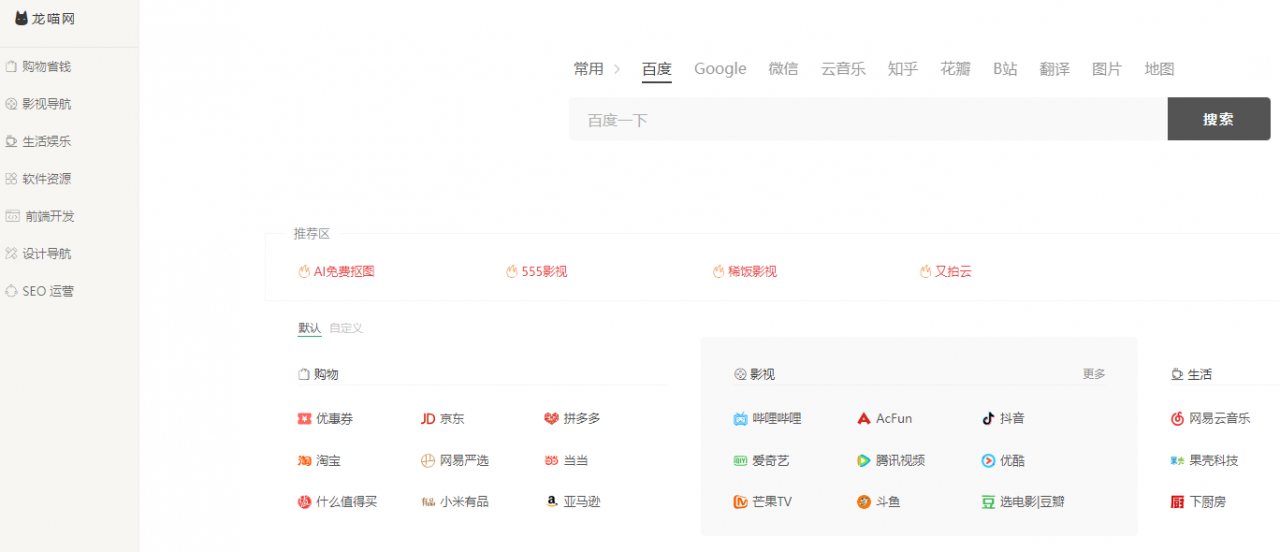Viewport: 1280px width, 552px height.
Task: Select the 百度 search tab
Action: 657,69
